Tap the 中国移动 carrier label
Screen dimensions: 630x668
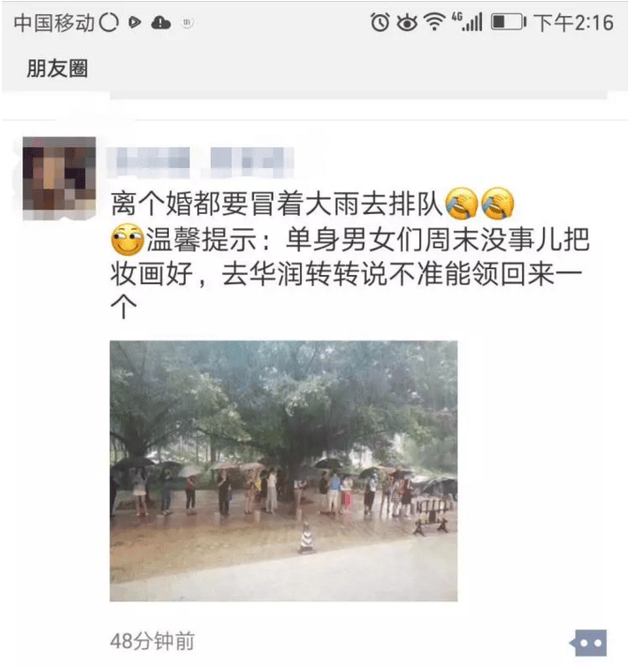[54, 23]
